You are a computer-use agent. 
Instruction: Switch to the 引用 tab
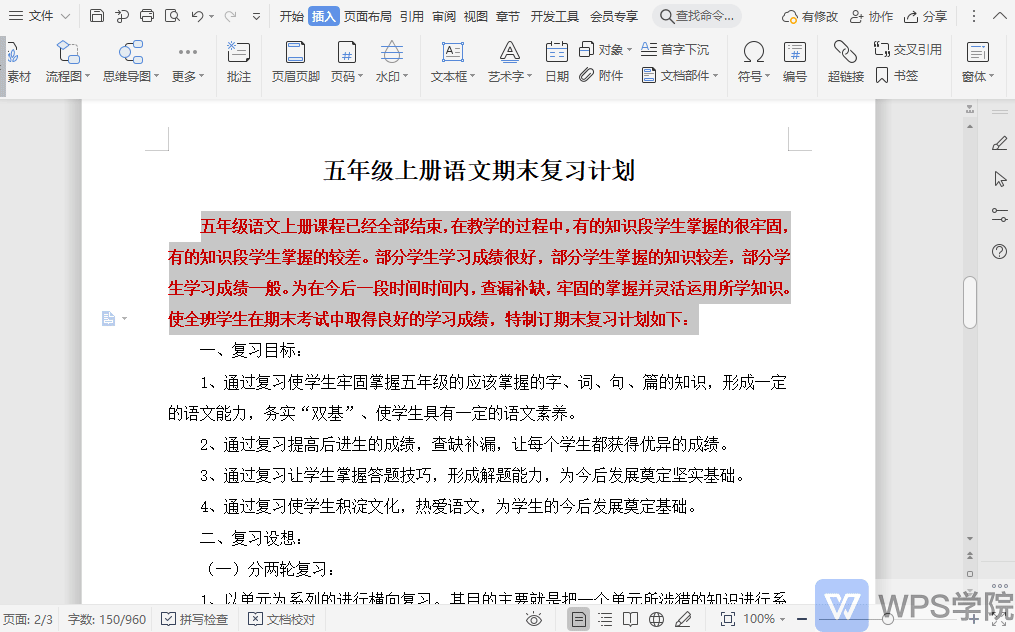coord(412,16)
